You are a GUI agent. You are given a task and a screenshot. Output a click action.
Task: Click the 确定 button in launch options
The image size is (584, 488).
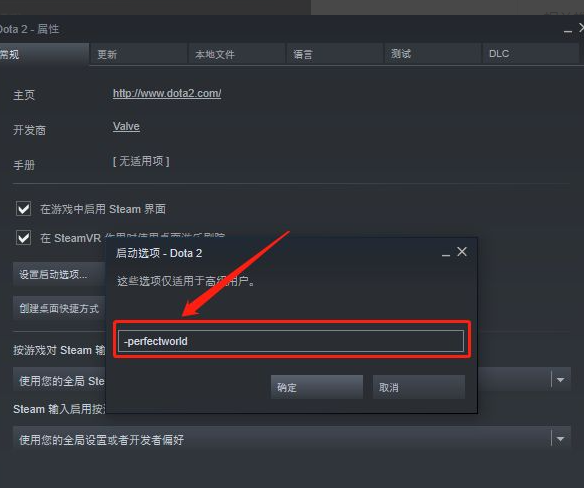[317, 387]
